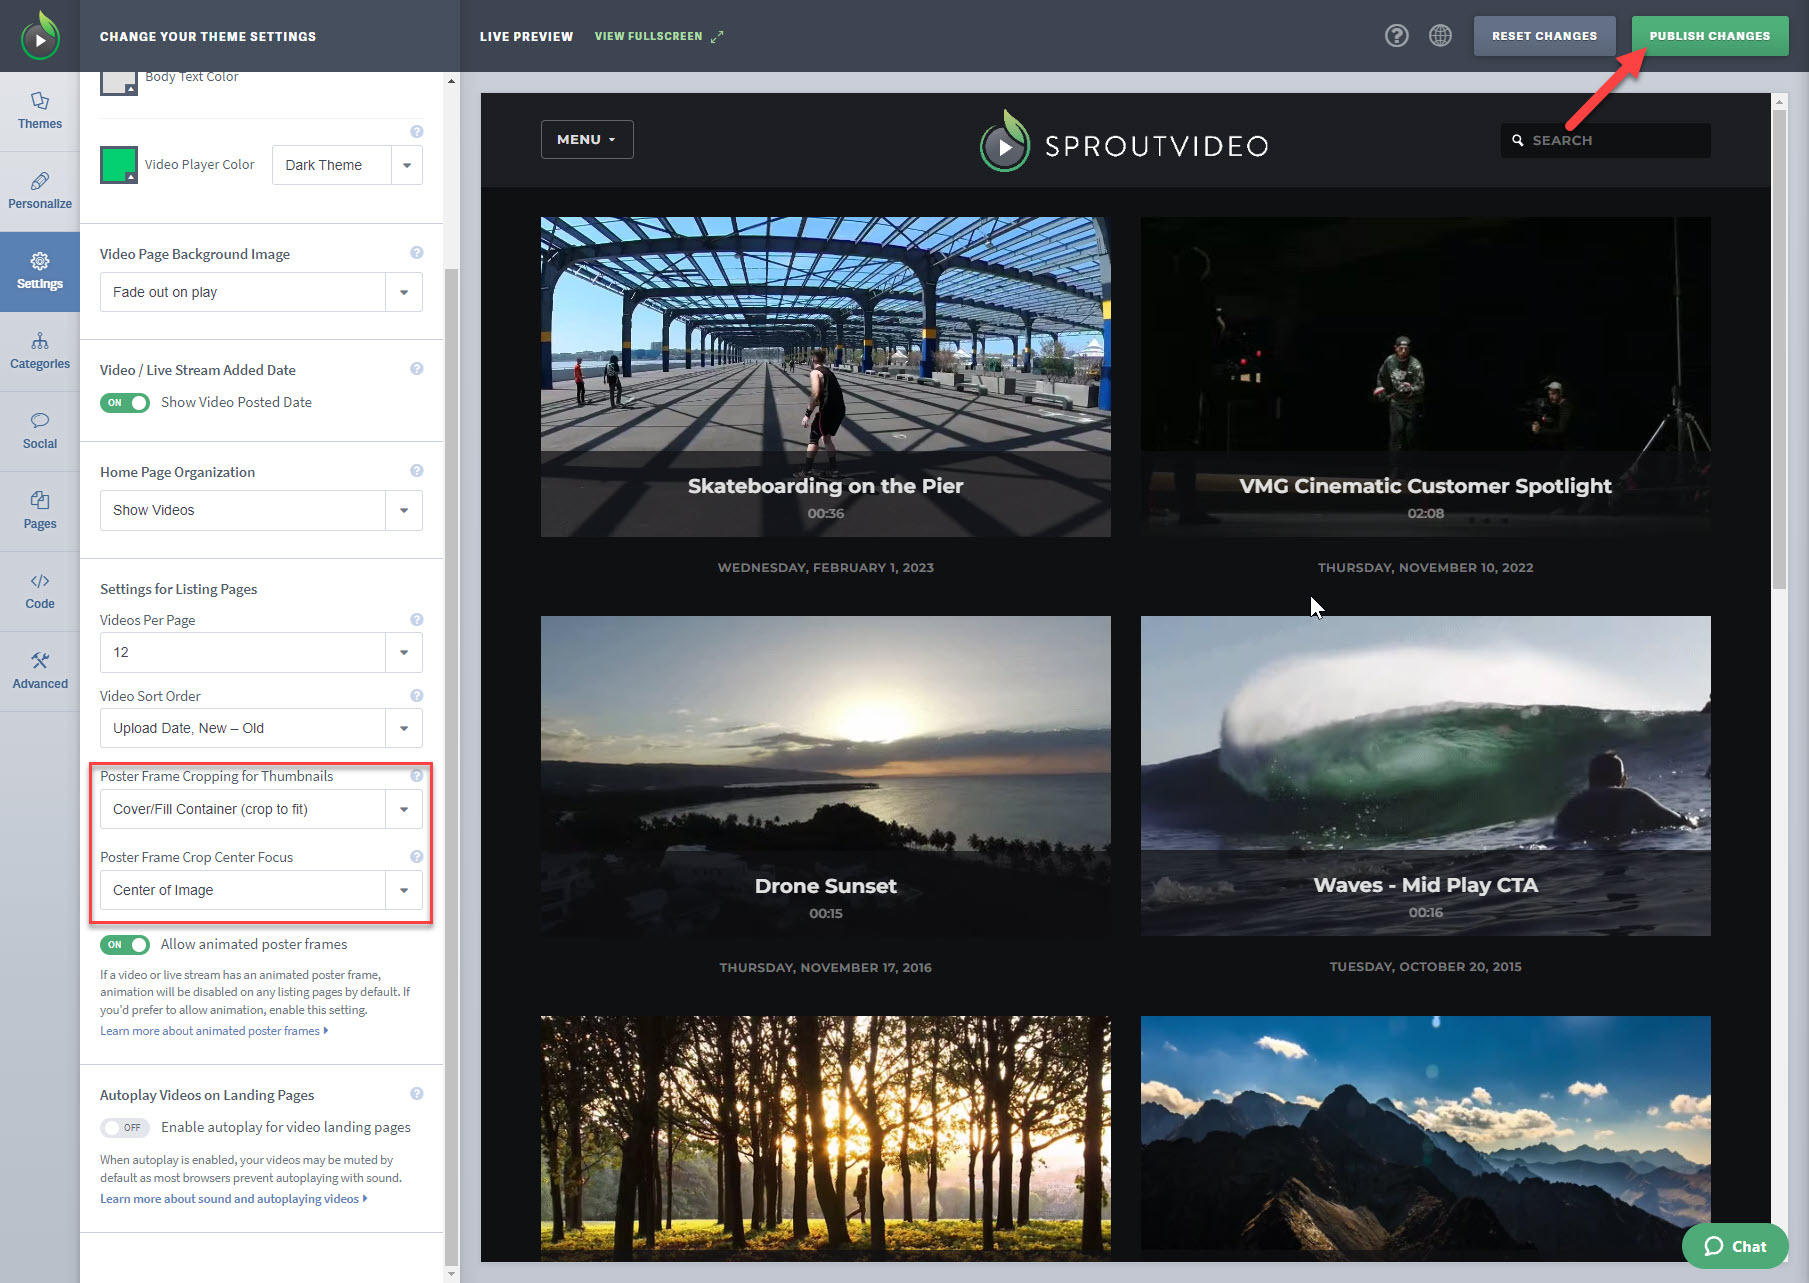Click help icon for Poster Frame Cropping
1809x1283 pixels.
[417, 776]
